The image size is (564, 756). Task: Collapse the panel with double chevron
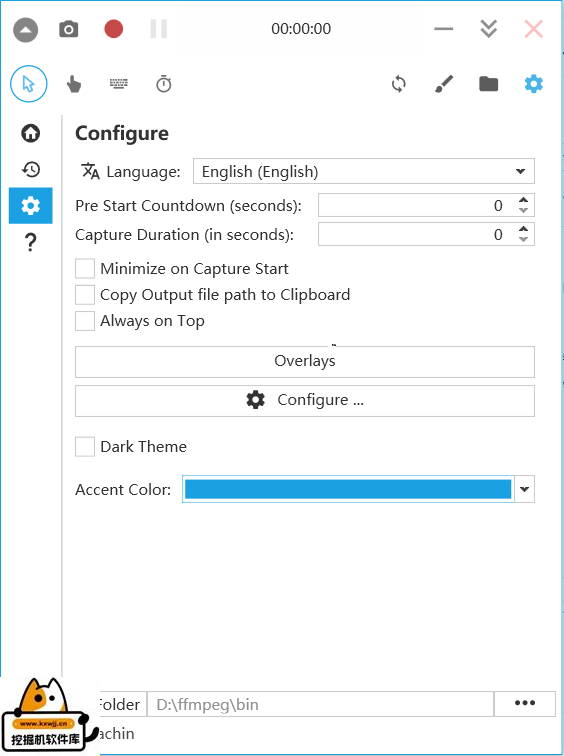[x=488, y=29]
